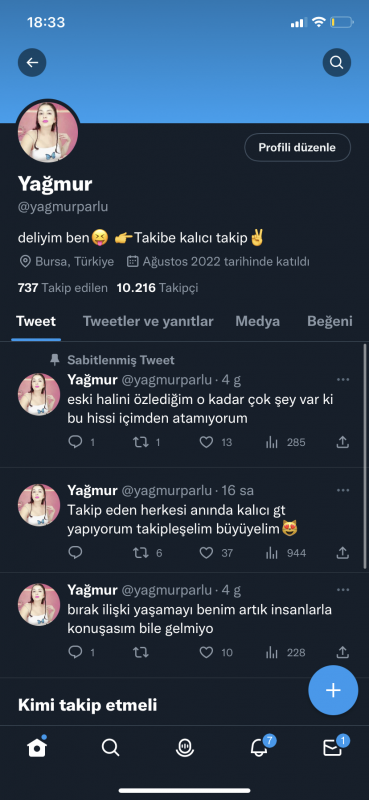The image size is (369, 800).
Task: Like the tweet about konuşasım bile gelmiyo
Action: (206, 652)
